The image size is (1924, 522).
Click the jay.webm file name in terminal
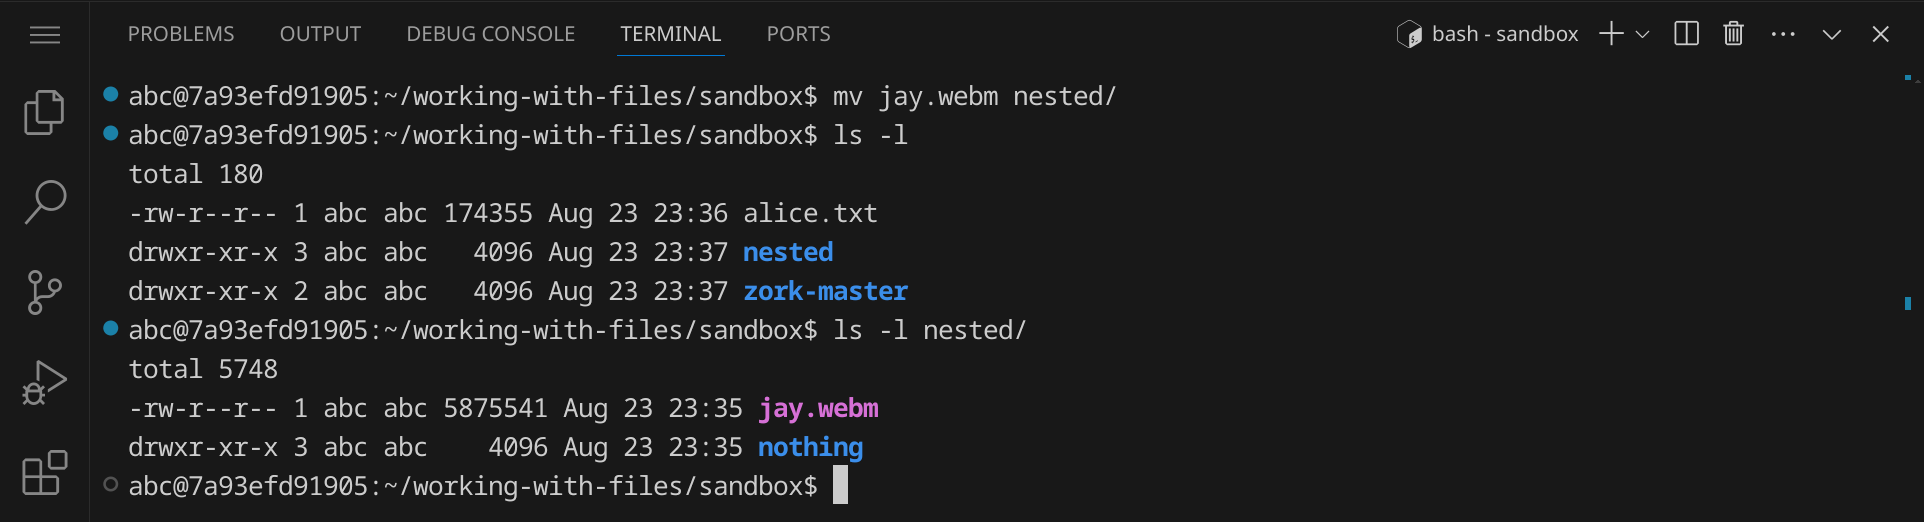818,408
